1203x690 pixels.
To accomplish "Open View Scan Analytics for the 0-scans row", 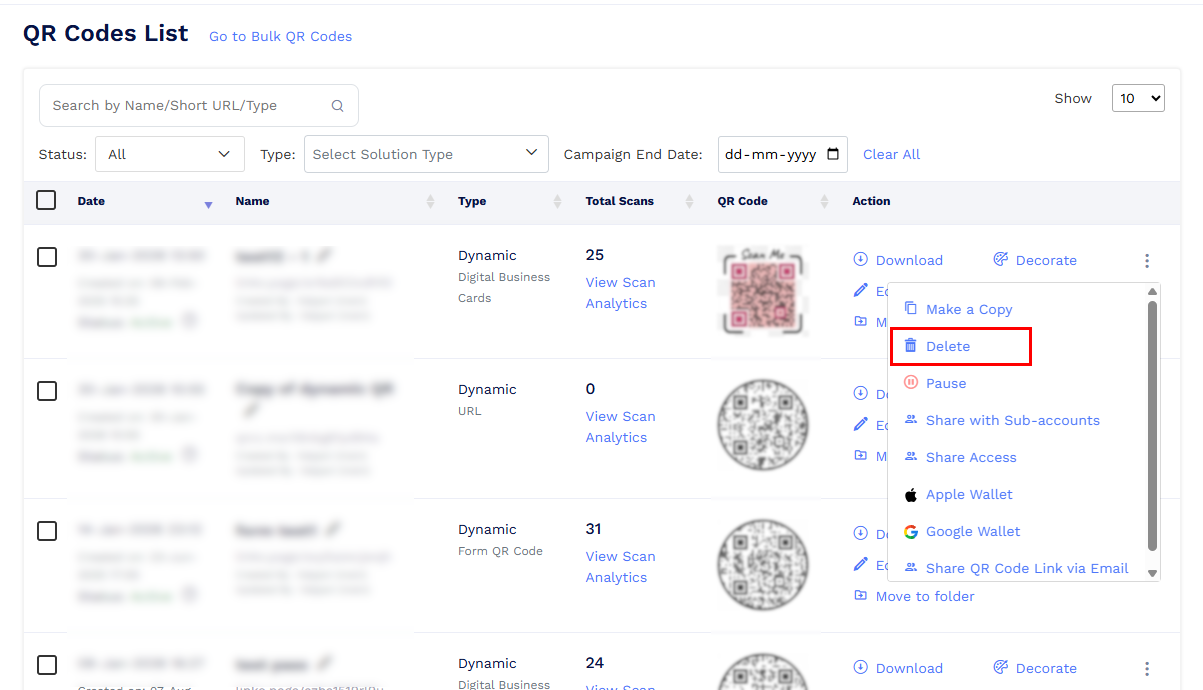I will pyautogui.click(x=620, y=427).
